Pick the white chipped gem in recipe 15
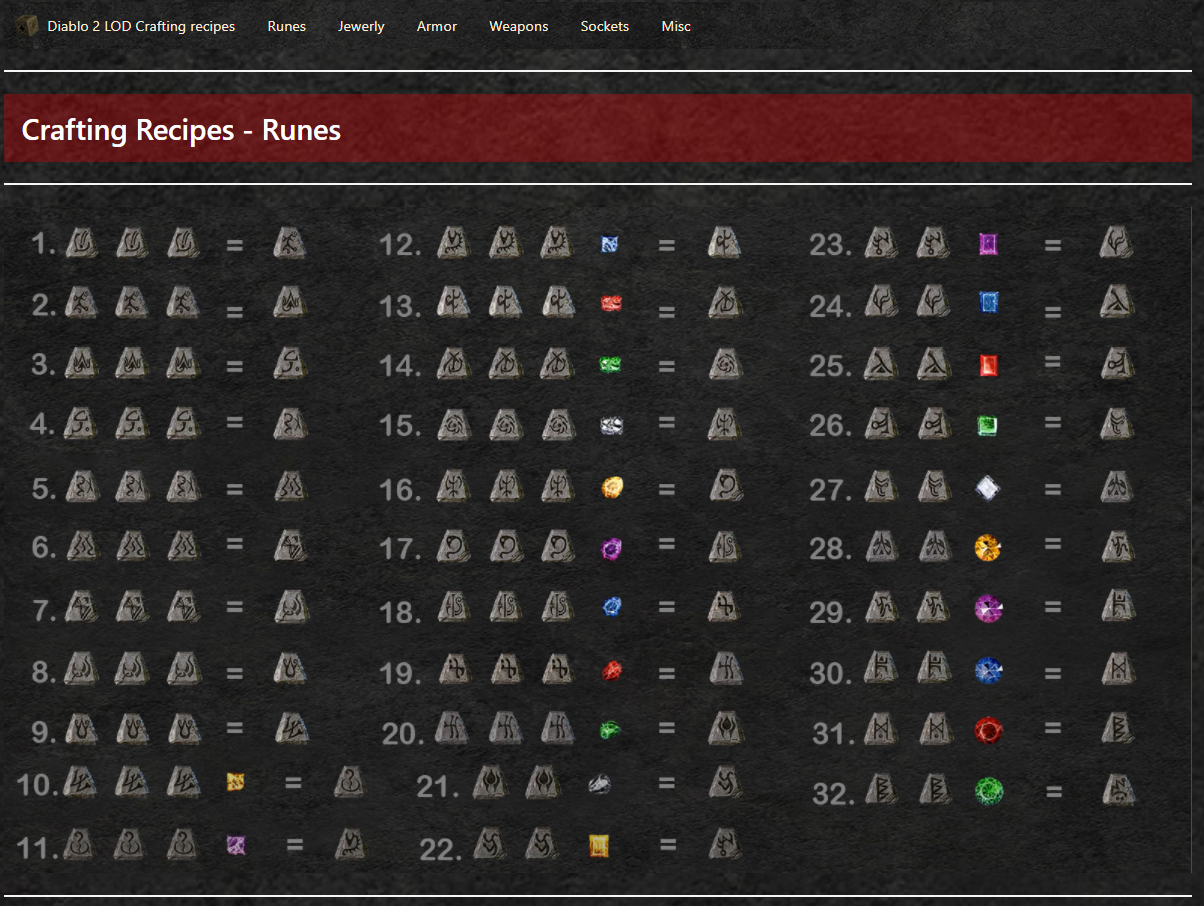This screenshot has height=906, width=1204. (611, 425)
